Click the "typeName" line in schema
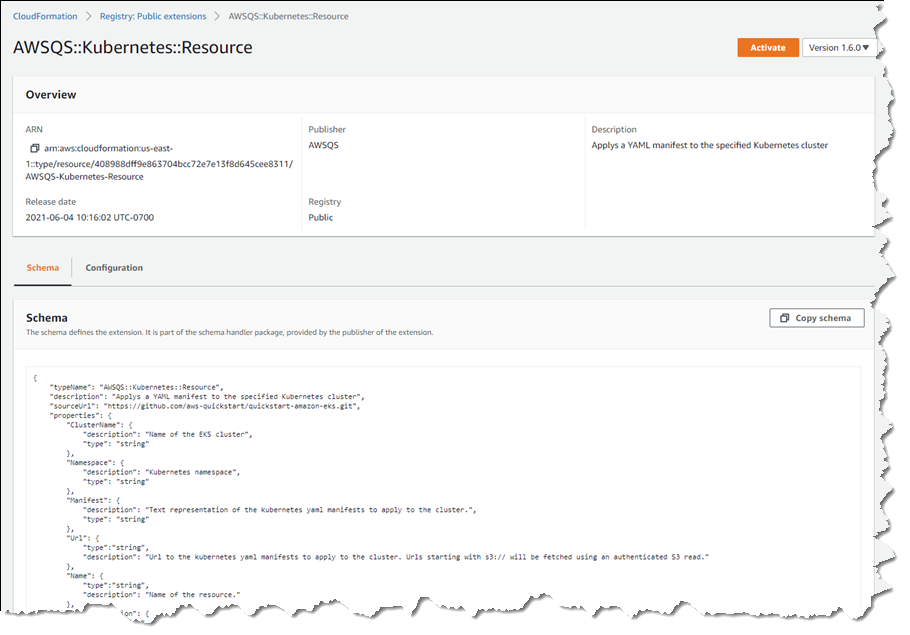 coord(136,387)
